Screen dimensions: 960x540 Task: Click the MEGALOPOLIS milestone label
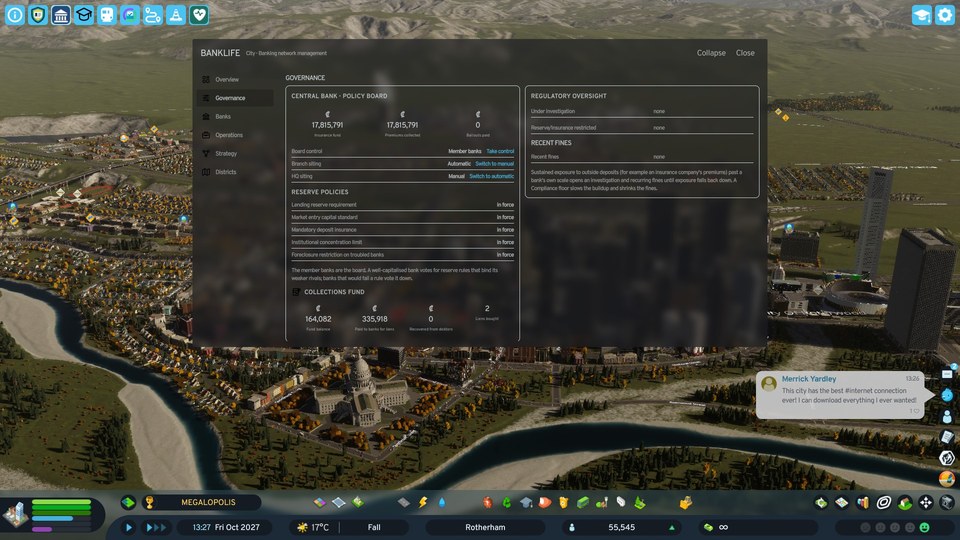click(208, 502)
